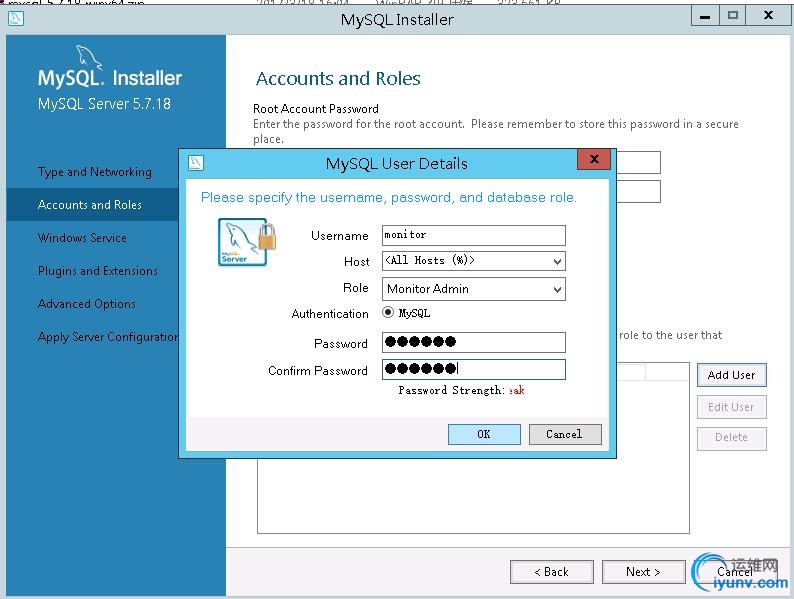Open the Plugins and Extensions step
The width and height of the screenshot is (794, 599).
coord(98,271)
